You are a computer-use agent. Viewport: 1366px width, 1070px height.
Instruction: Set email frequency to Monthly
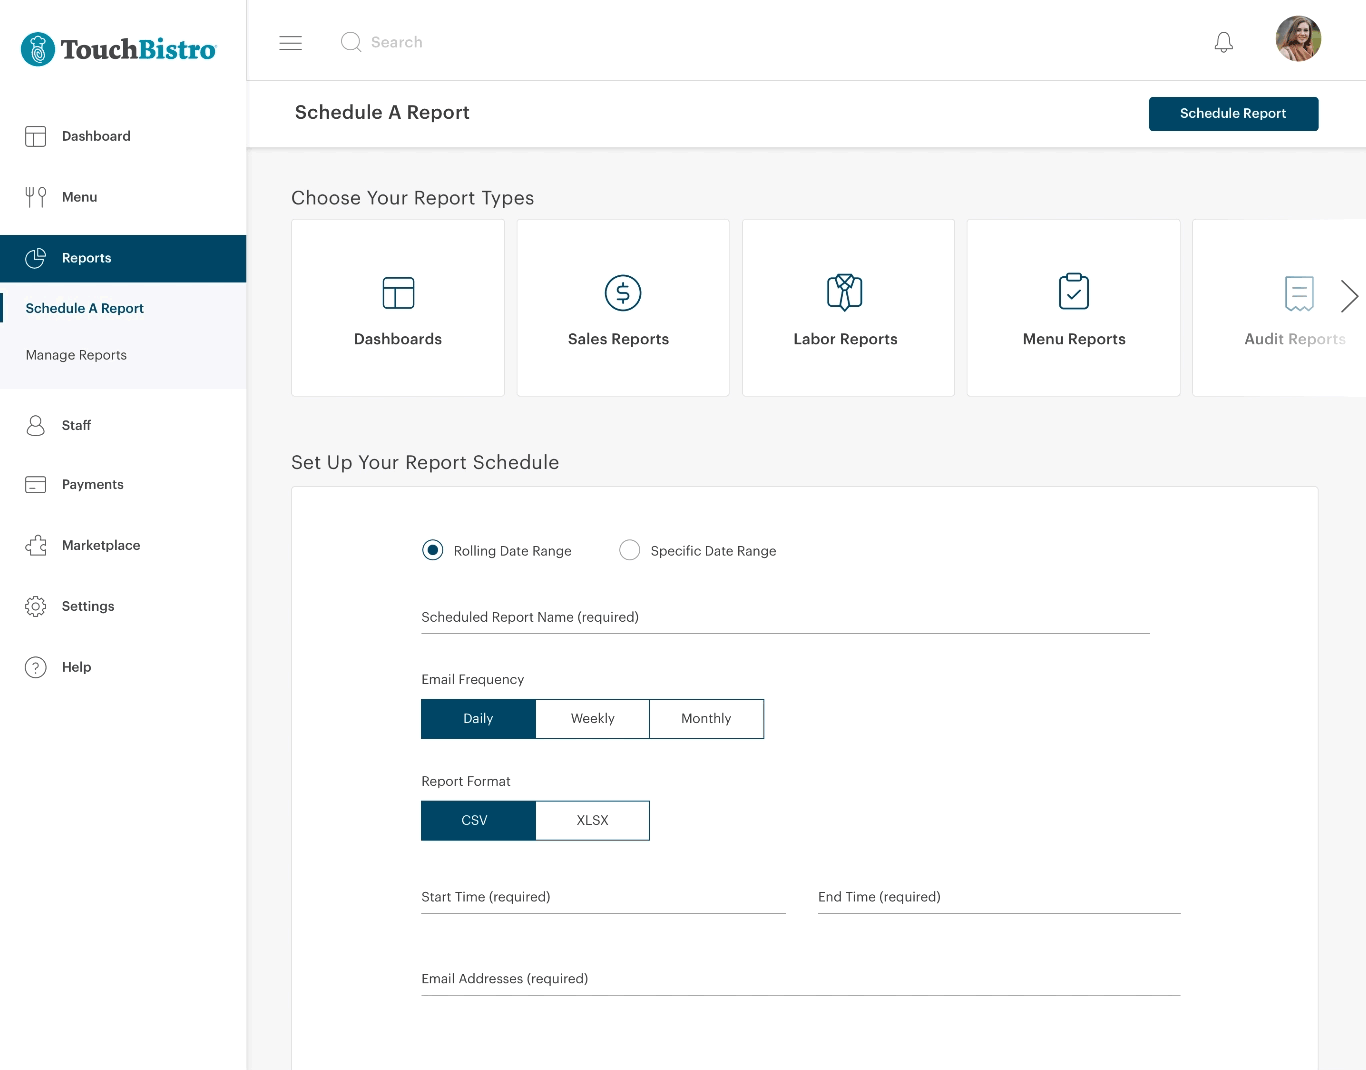point(706,719)
